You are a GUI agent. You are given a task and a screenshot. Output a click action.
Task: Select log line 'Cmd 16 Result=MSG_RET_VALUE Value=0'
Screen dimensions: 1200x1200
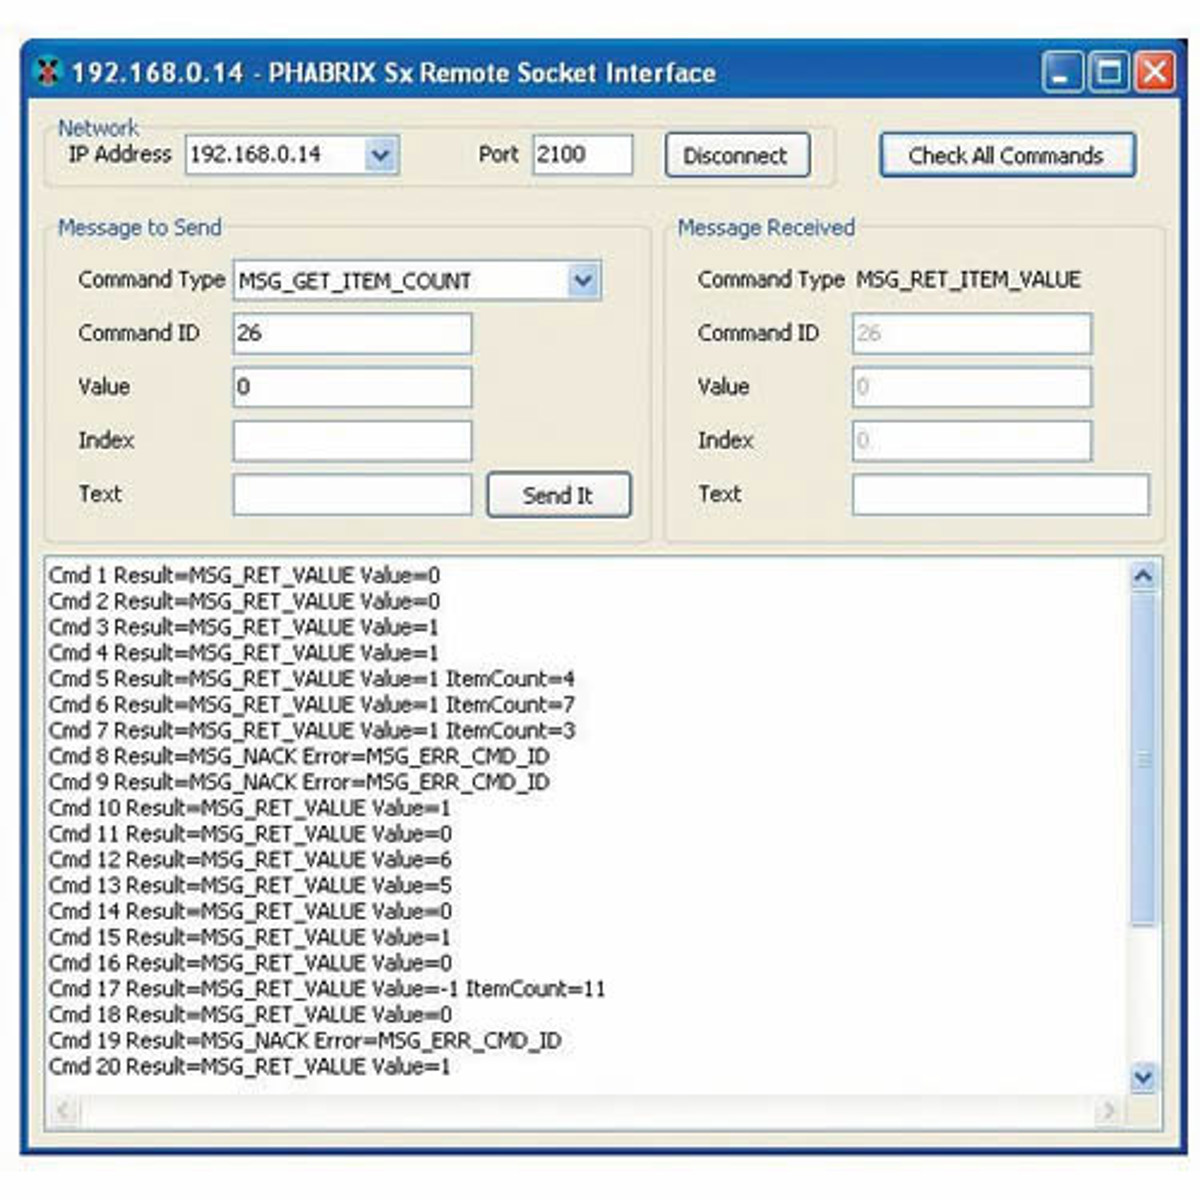tap(250, 963)
